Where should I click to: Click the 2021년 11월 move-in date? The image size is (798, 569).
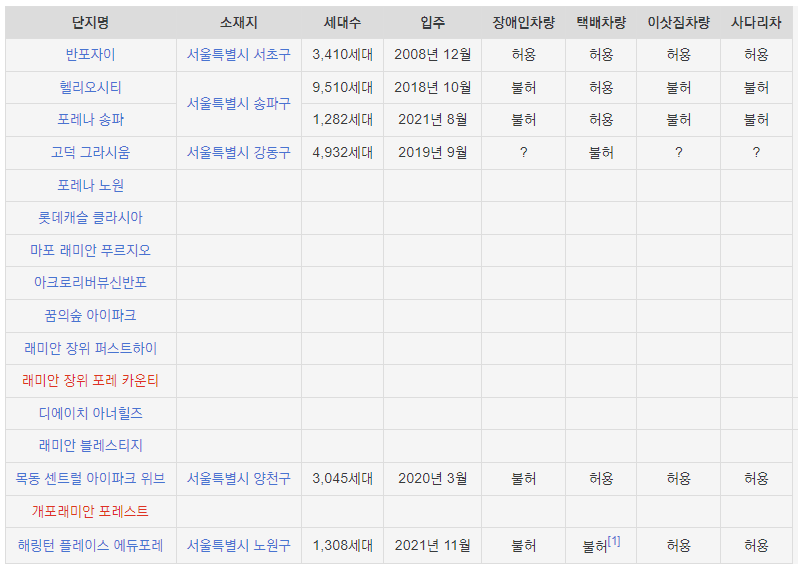[x=433, y=546]
